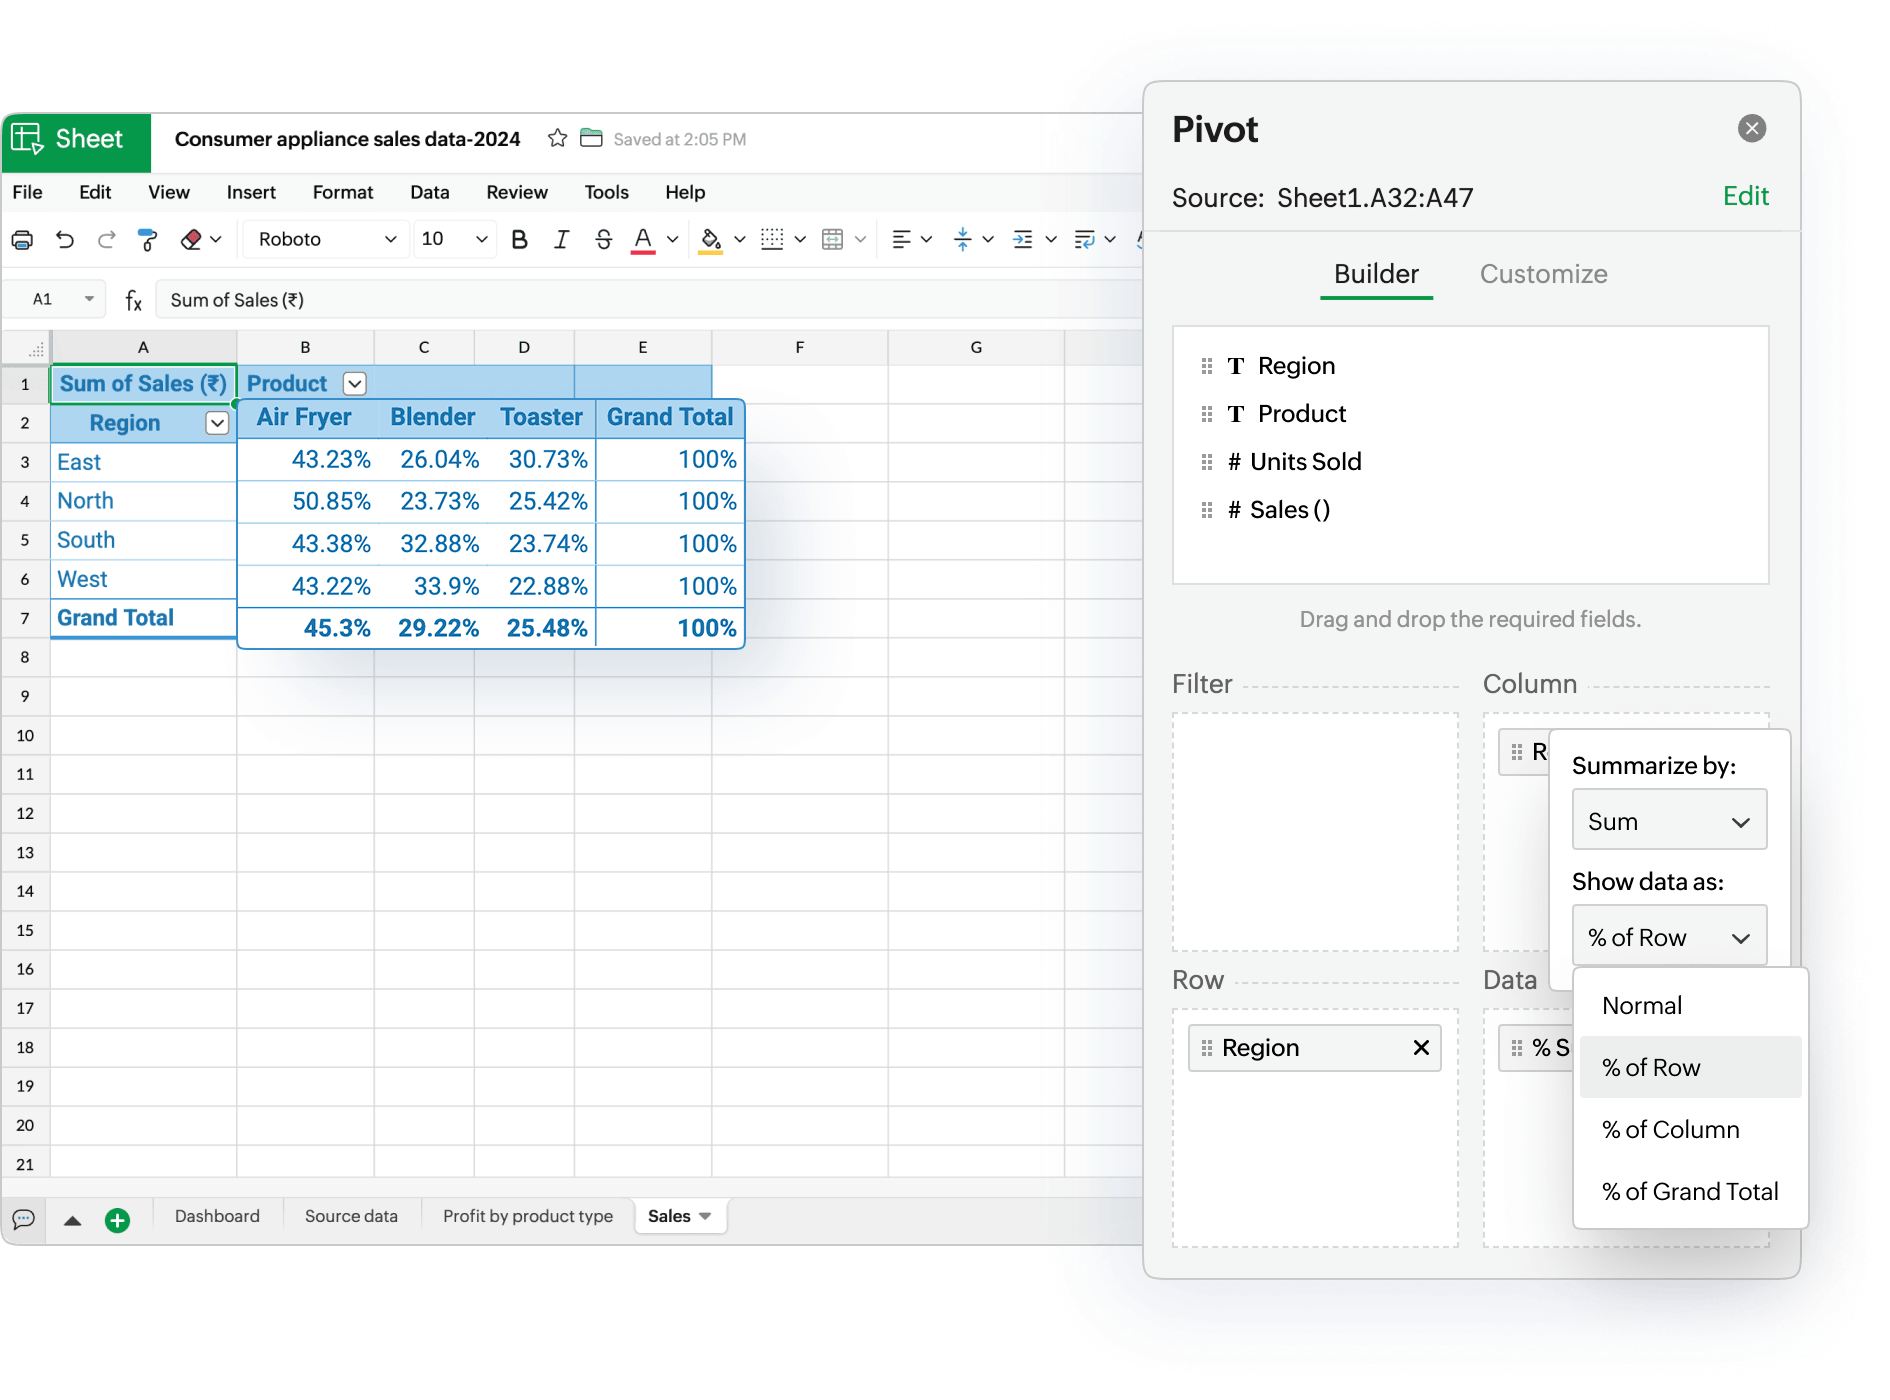Switch to the Dashboard sheet tab
1890x1400 pixels.
(x=217, y=1216)
